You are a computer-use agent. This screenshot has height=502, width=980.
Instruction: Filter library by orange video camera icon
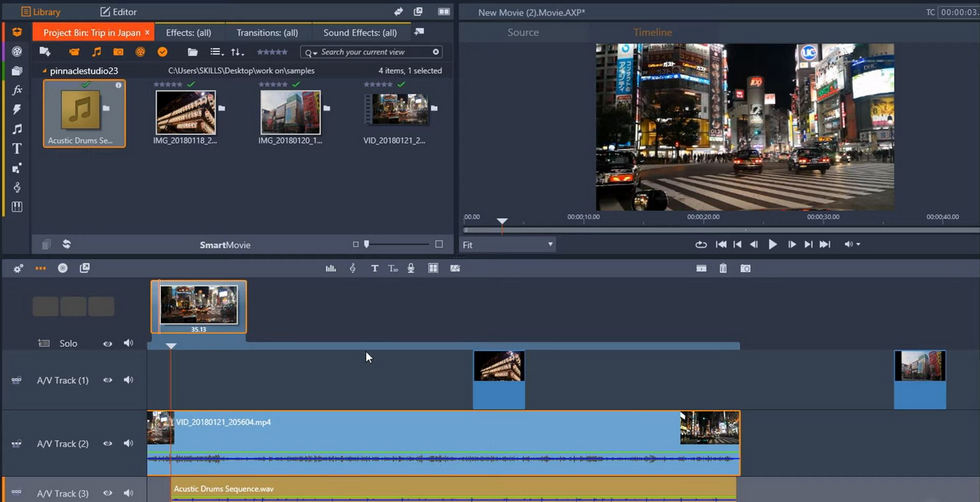(74, 52)
